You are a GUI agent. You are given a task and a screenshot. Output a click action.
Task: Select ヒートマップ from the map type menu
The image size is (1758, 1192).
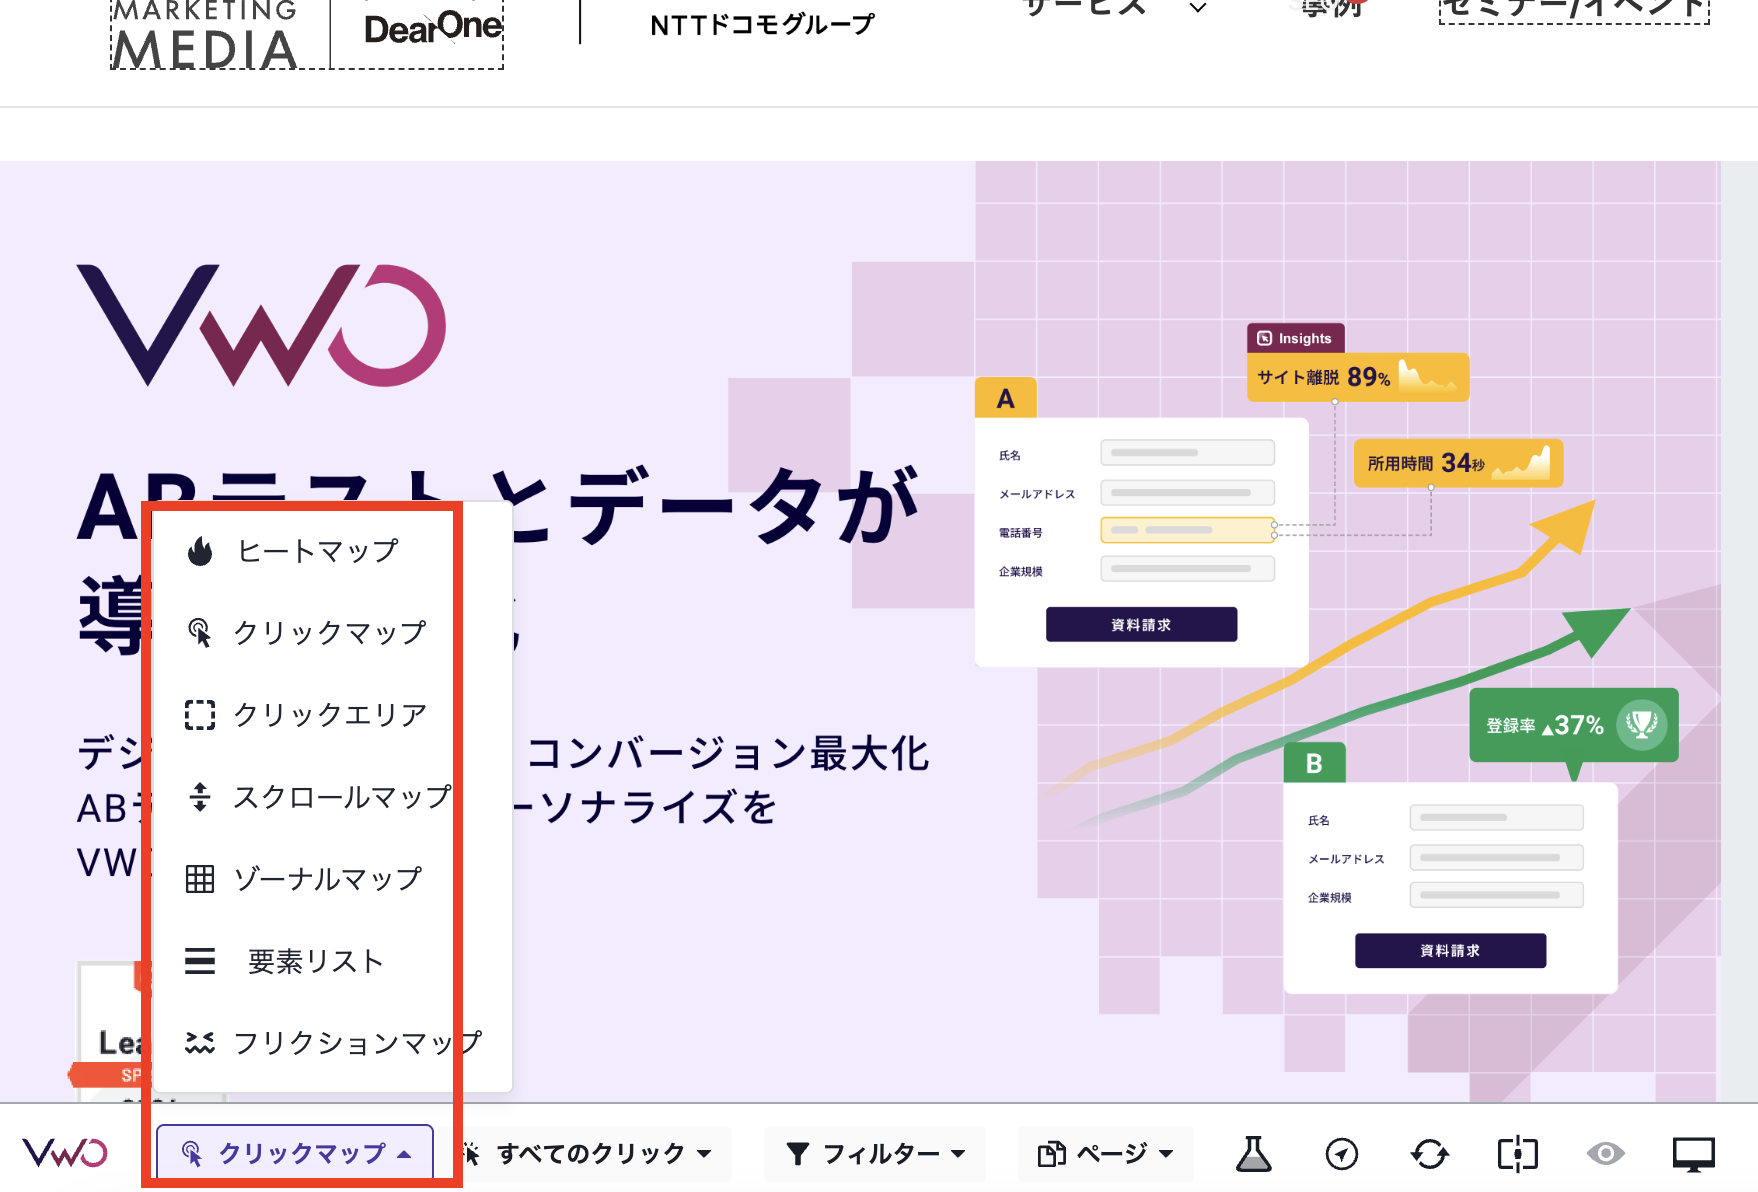coord(316,548)
